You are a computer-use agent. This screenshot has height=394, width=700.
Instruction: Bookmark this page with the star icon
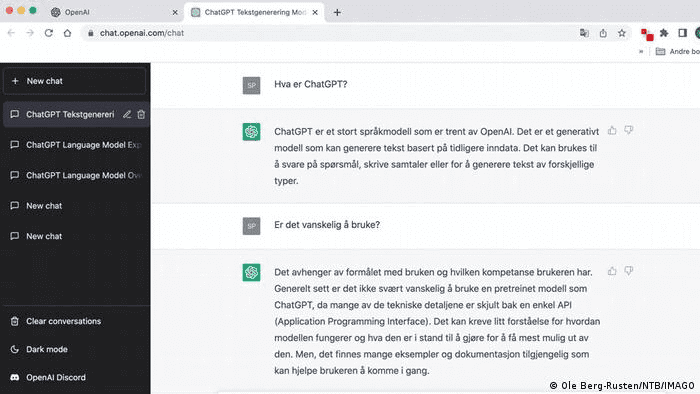[x=621, y=33]
